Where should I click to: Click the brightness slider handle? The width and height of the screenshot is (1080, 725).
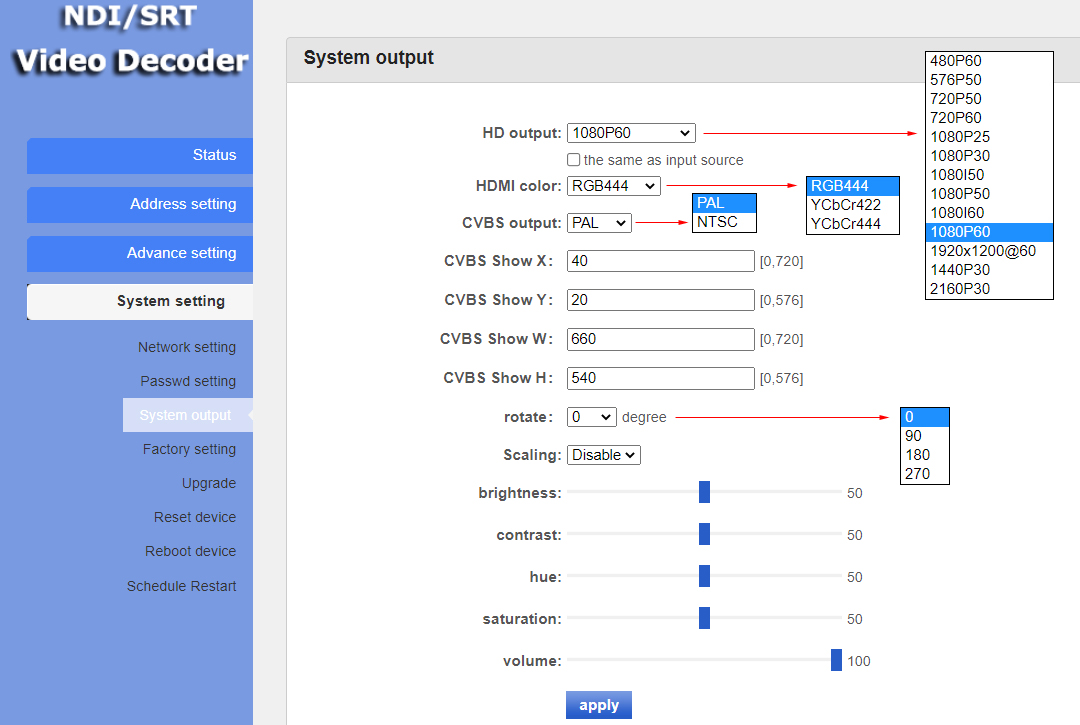pos(704,492)
